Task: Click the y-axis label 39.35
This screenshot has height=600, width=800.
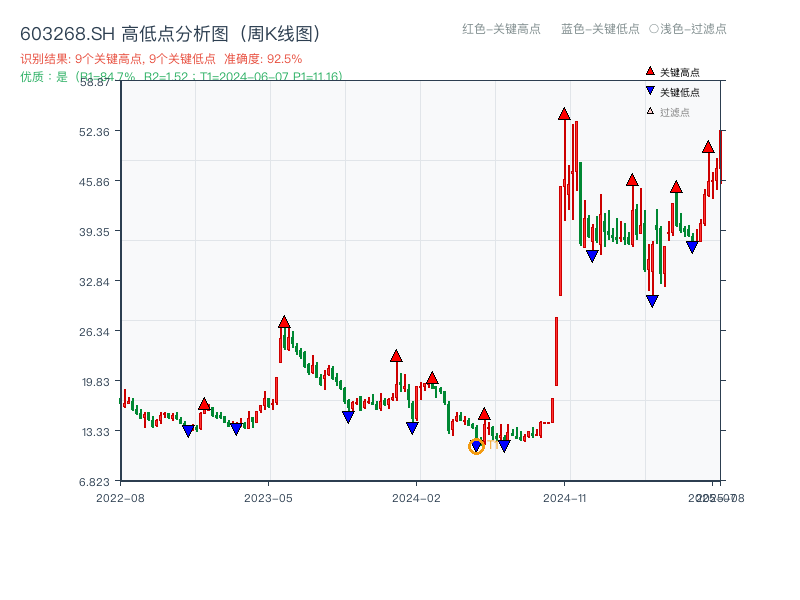Action: [x=94, y=232]
